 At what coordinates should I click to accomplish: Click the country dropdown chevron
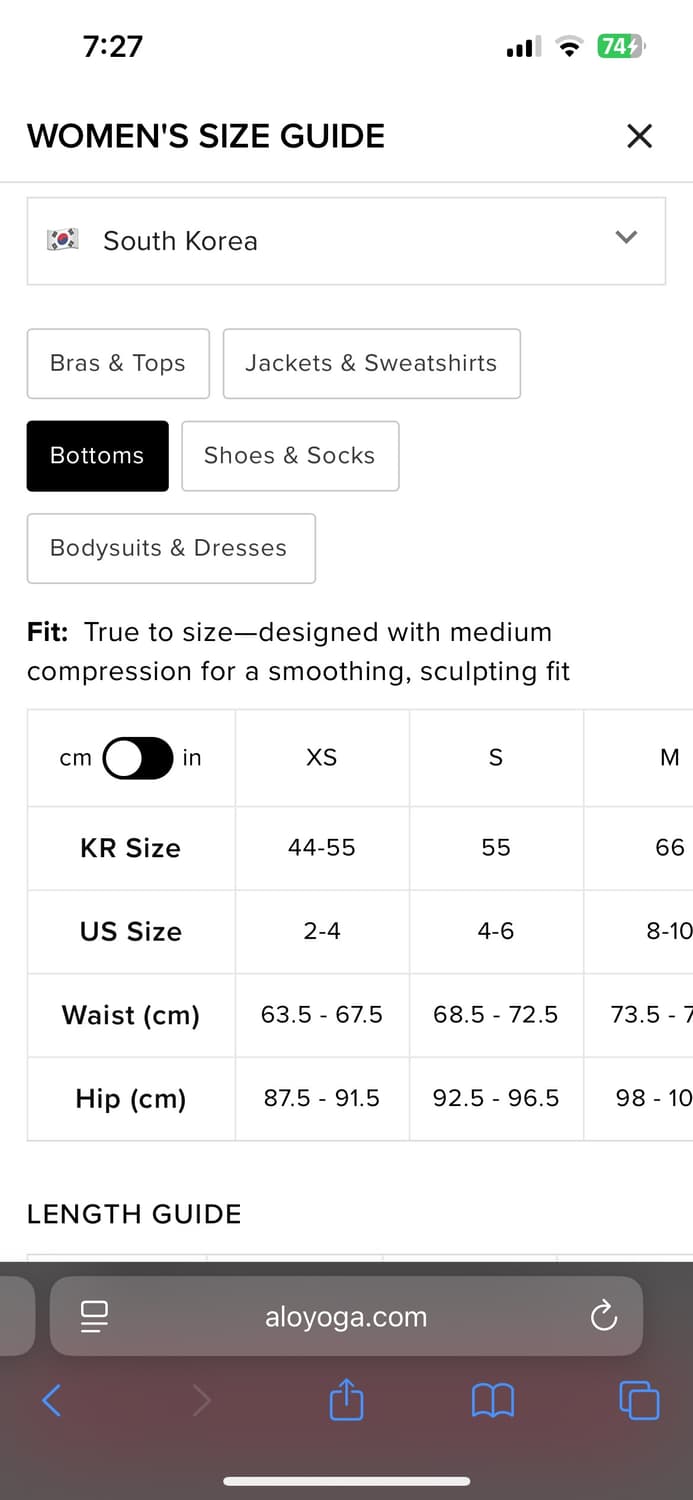626,238
